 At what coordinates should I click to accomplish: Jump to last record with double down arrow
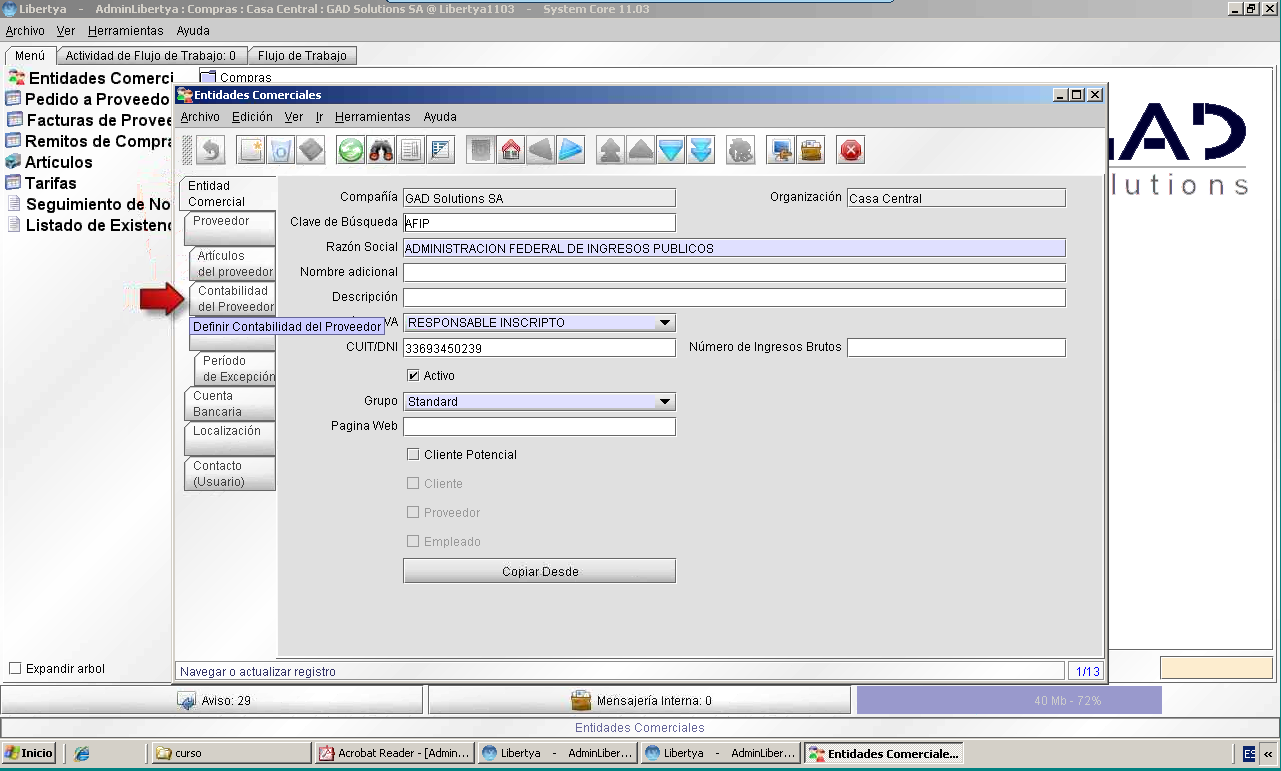coord(701,150)
